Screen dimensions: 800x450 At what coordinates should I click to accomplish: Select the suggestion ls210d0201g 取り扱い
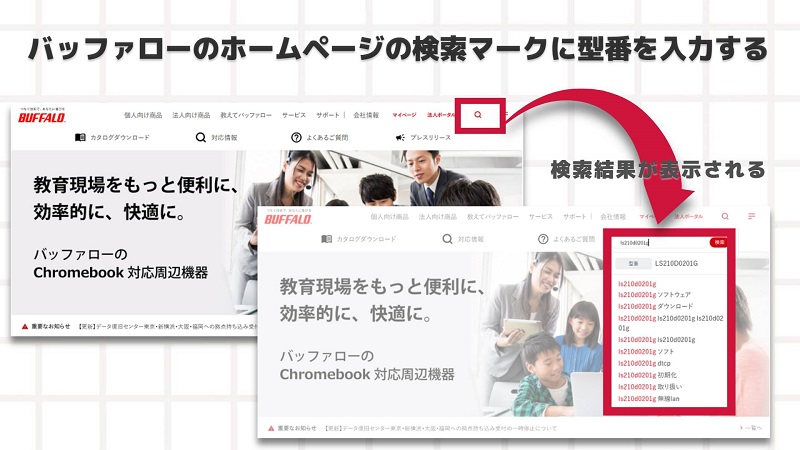tap(650, 387)
